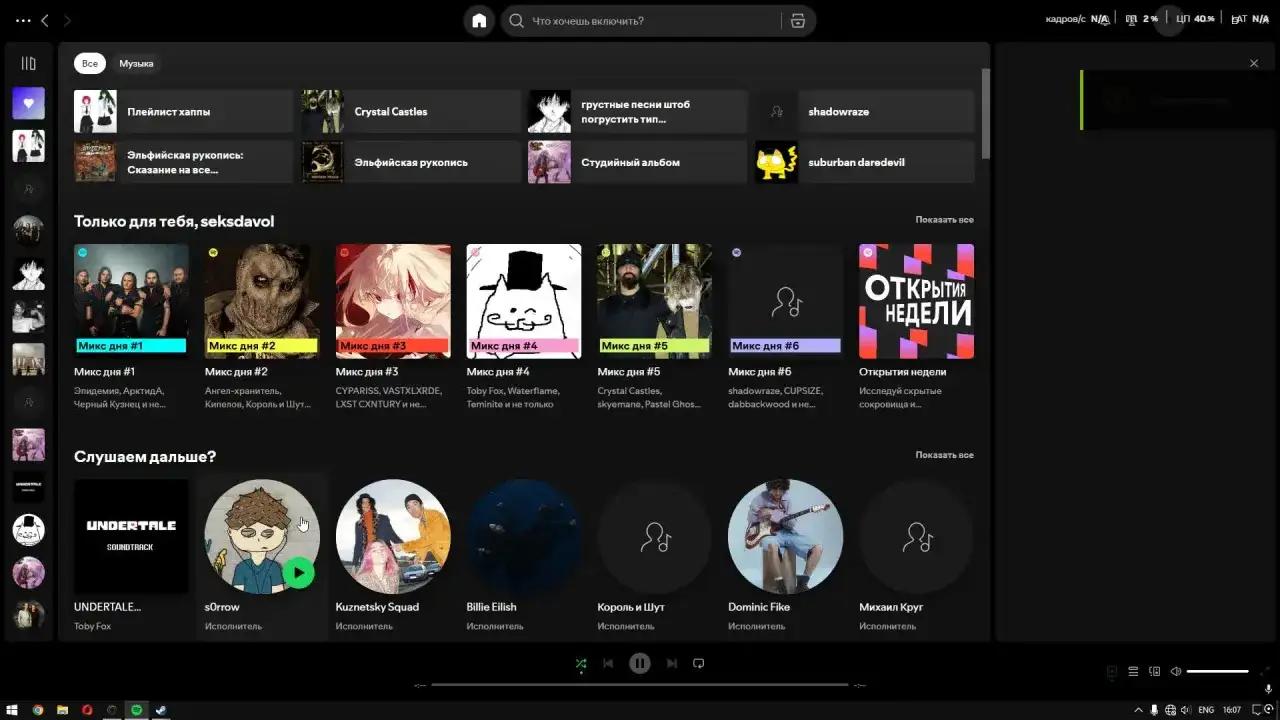1280x720 pixels.
Task: Click Spotify icon in taskbar
Action: pyautogui.click(x=137, y=710)
